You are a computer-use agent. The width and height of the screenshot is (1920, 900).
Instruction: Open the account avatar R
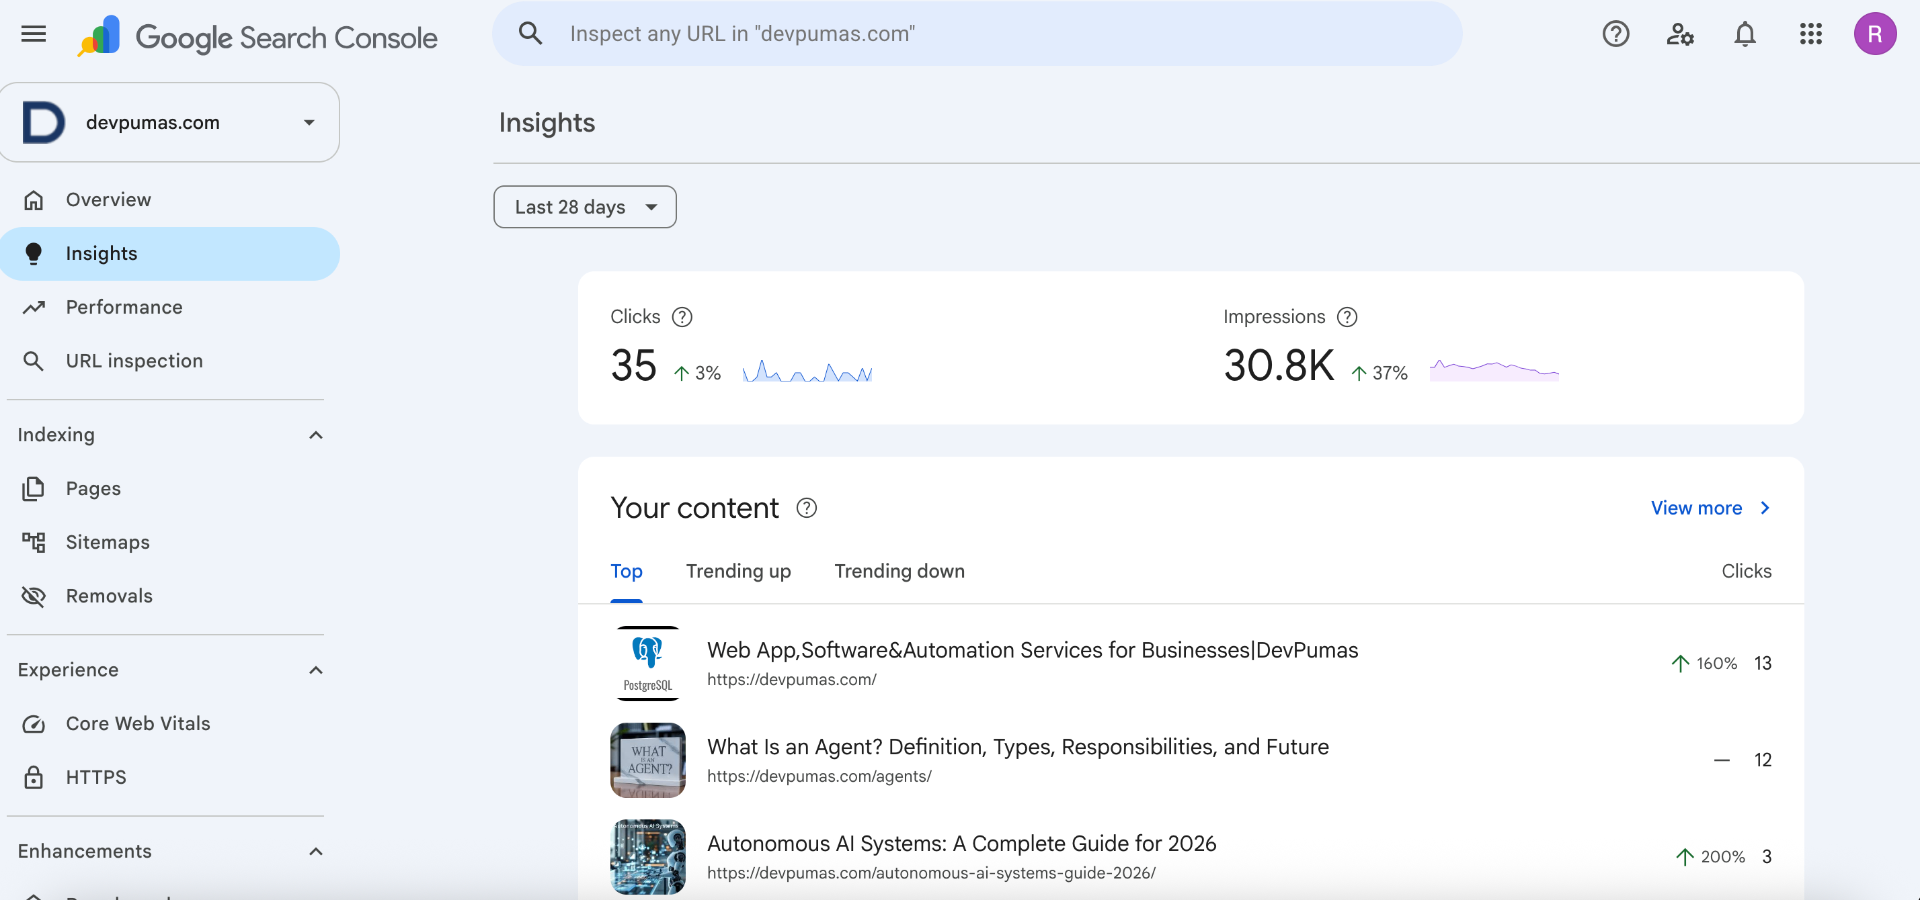pyautogui.click(x=1875, y=34)
